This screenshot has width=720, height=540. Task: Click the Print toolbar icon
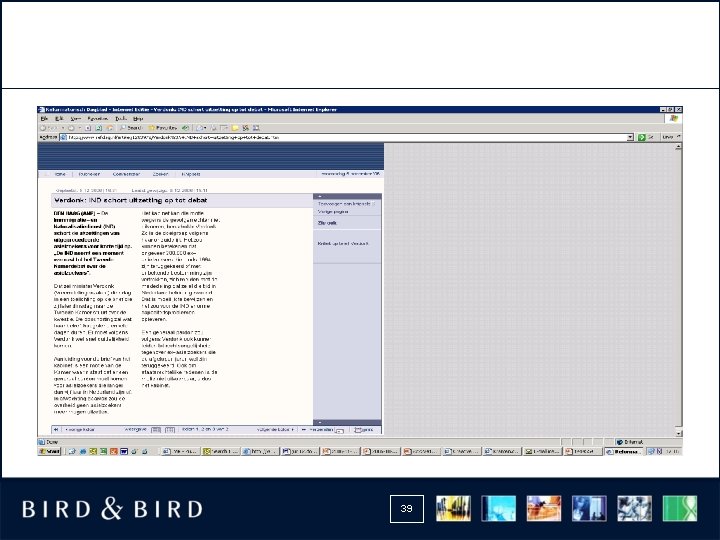[214, 128]
